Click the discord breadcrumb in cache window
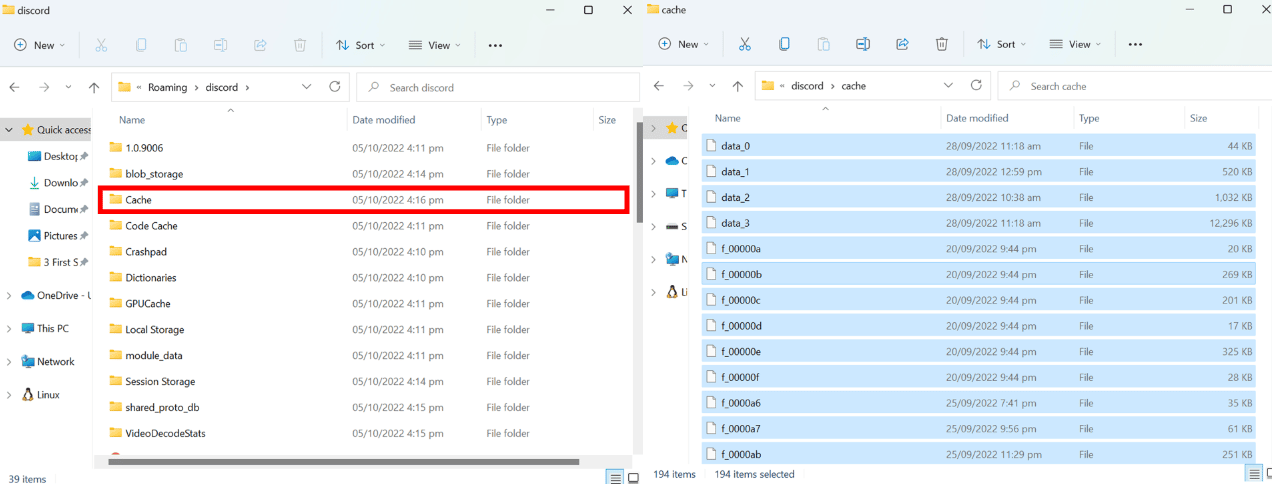Image resolution: width=1272 pixels, height=484 pixels. (807, 86)
